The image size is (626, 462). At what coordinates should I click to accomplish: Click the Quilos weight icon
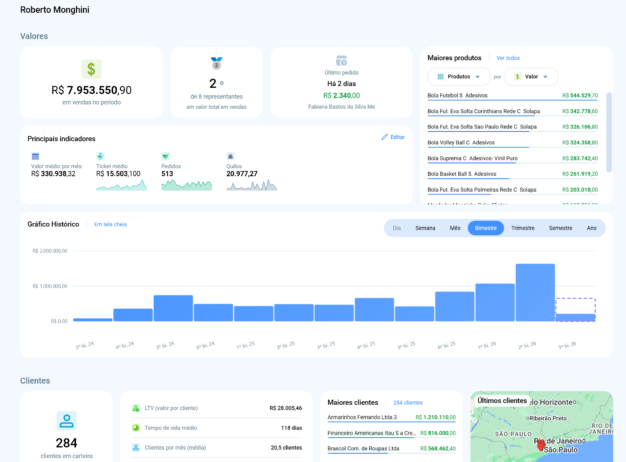(x=230, y=156)
